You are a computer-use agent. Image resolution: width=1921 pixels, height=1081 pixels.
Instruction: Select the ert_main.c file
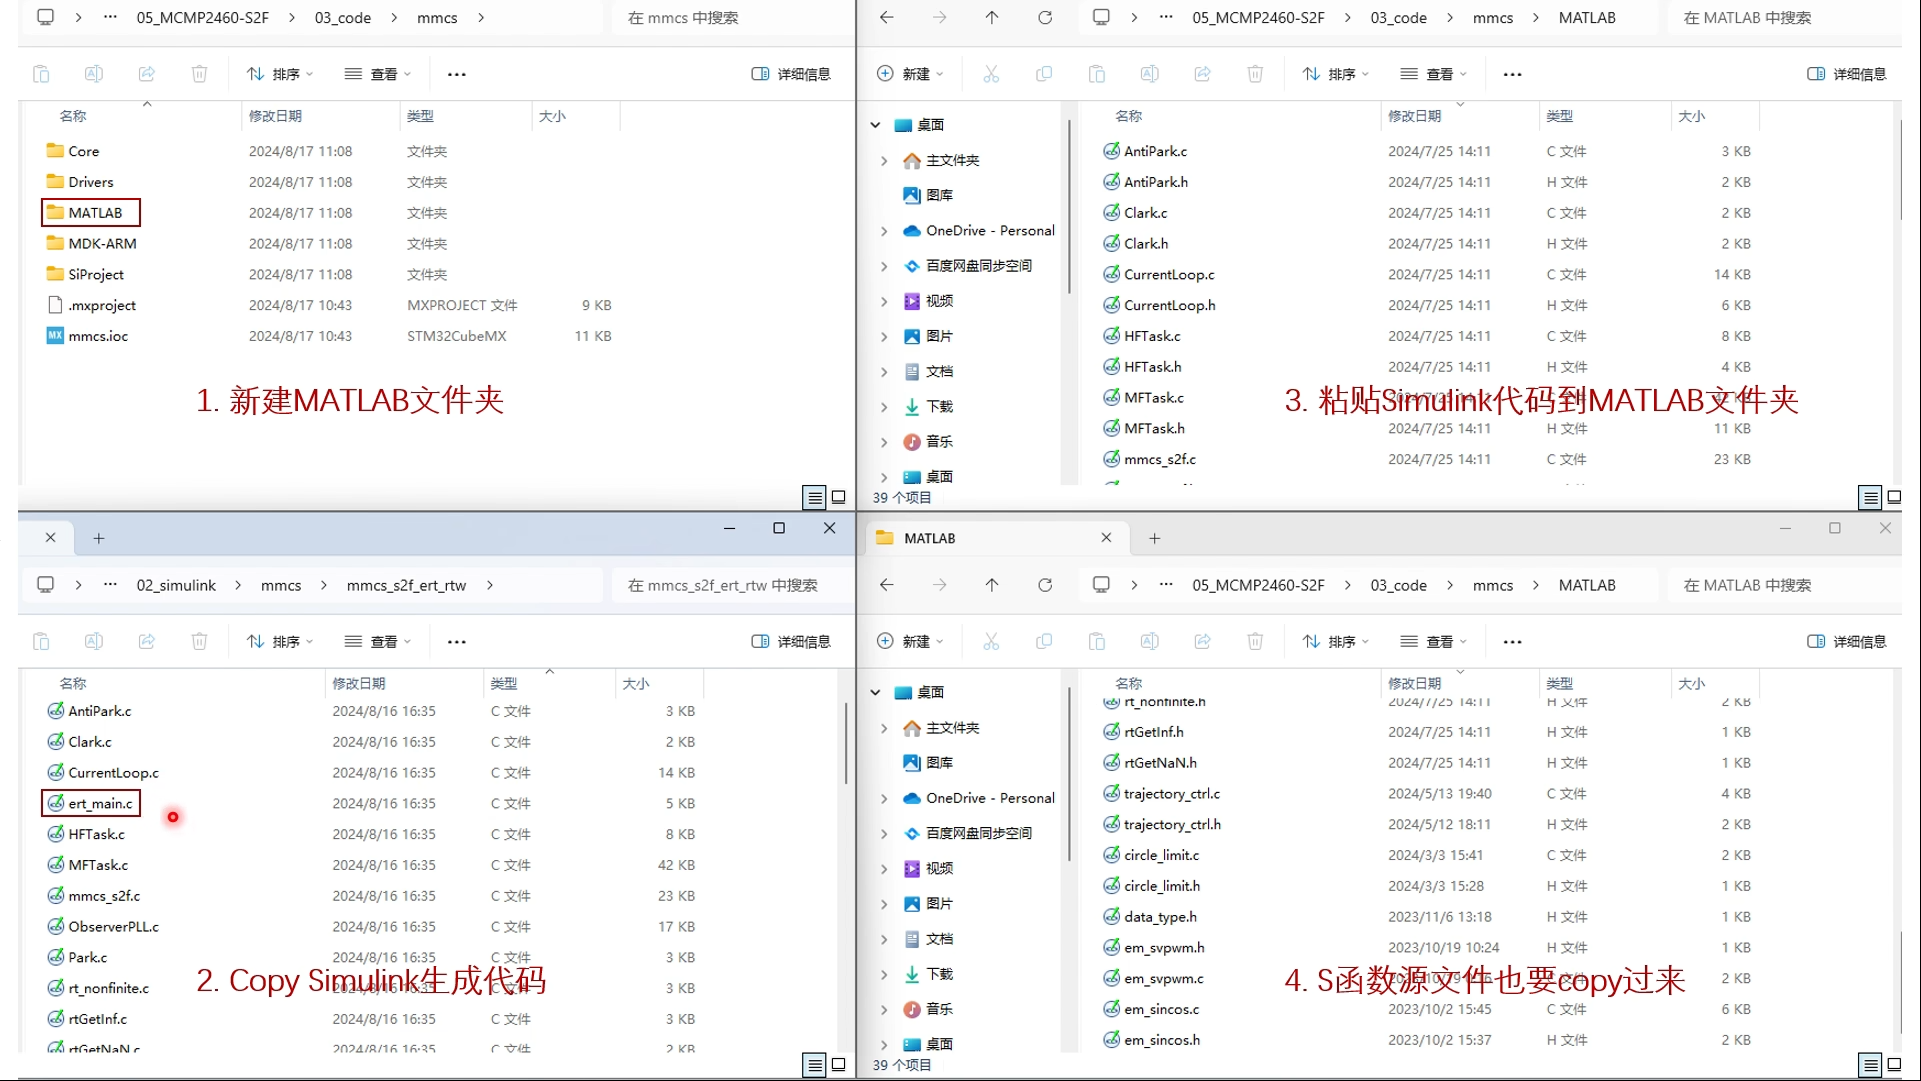(100, 803)
